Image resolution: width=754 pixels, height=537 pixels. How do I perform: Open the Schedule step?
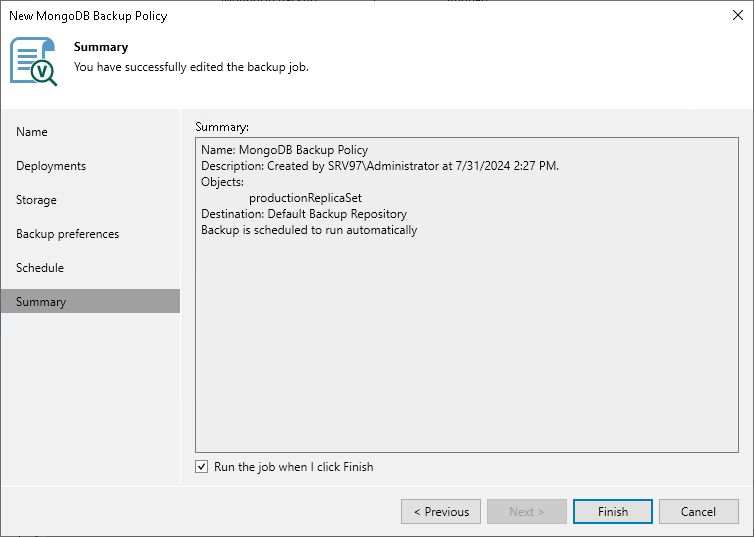(40, 268)
